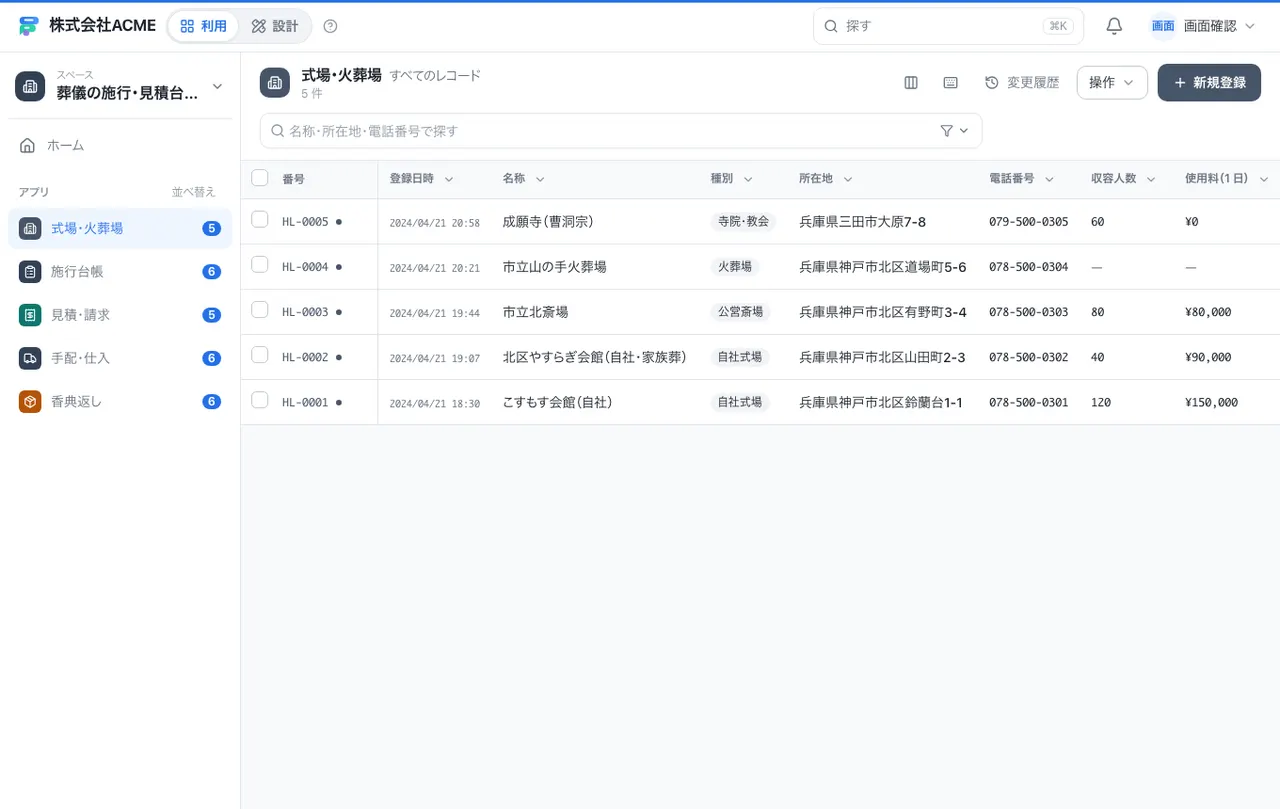Expand the space selector chevron

click(217, 86)
